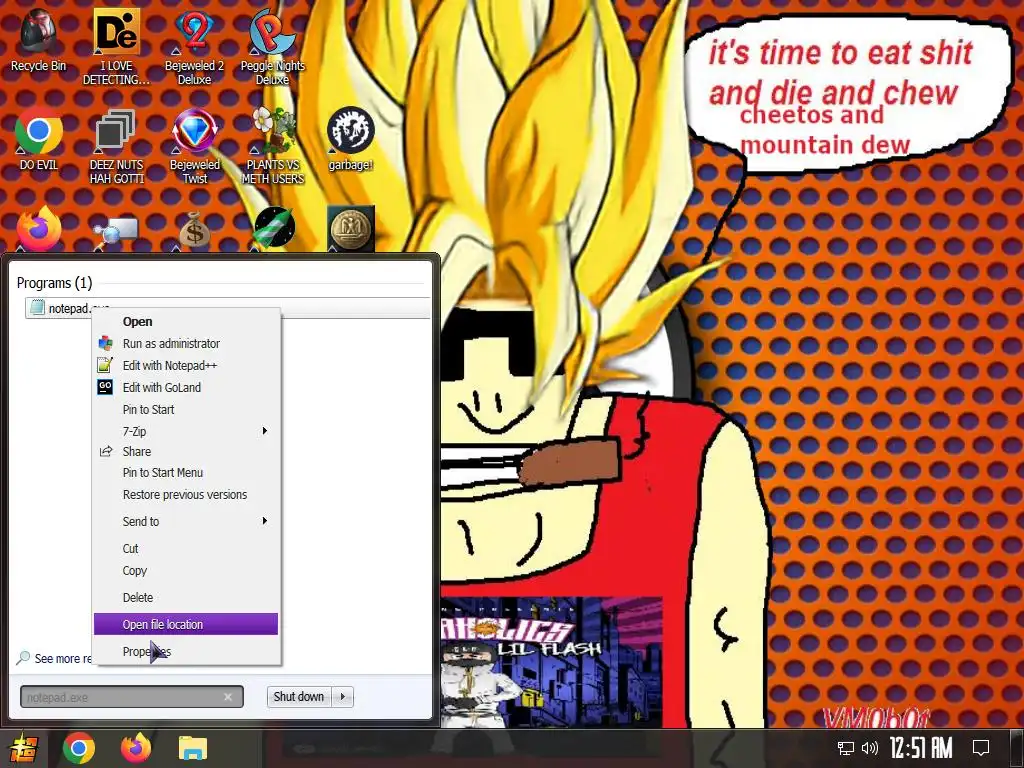This screenshot has height=768, width=1024.
Task: Select Pin to Start Menu
Action: pyautogui.click(x=185, y=473)
